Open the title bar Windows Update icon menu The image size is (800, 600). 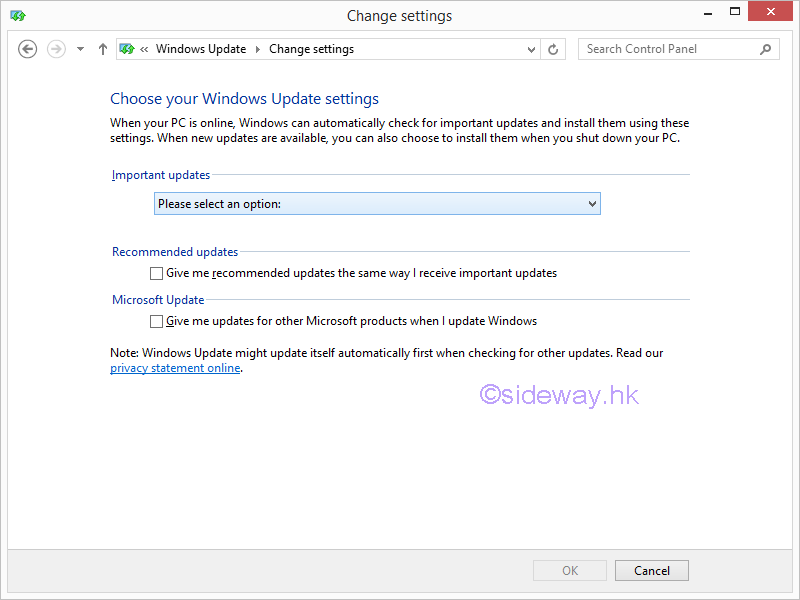click(18, 15)
